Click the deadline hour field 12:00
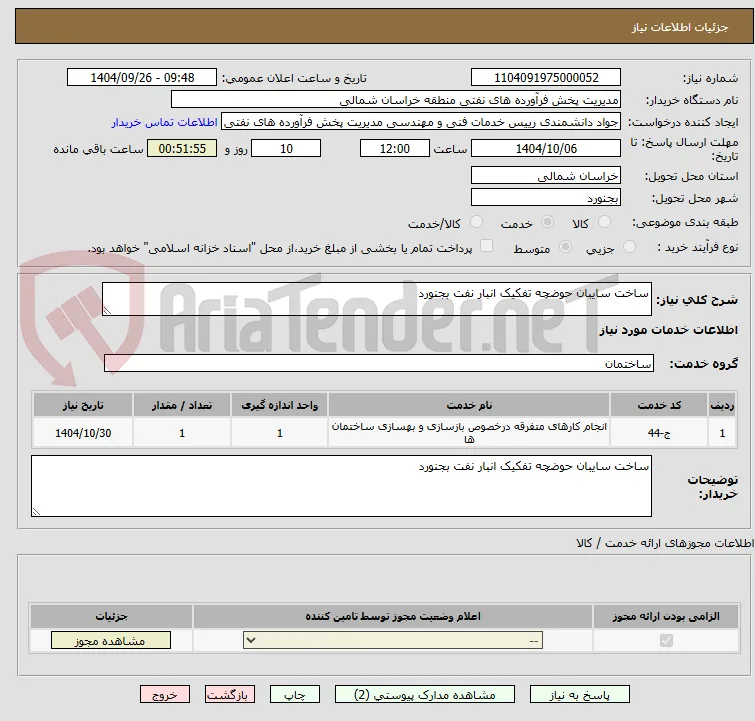 pyautogui.click(x=395, y=148)
